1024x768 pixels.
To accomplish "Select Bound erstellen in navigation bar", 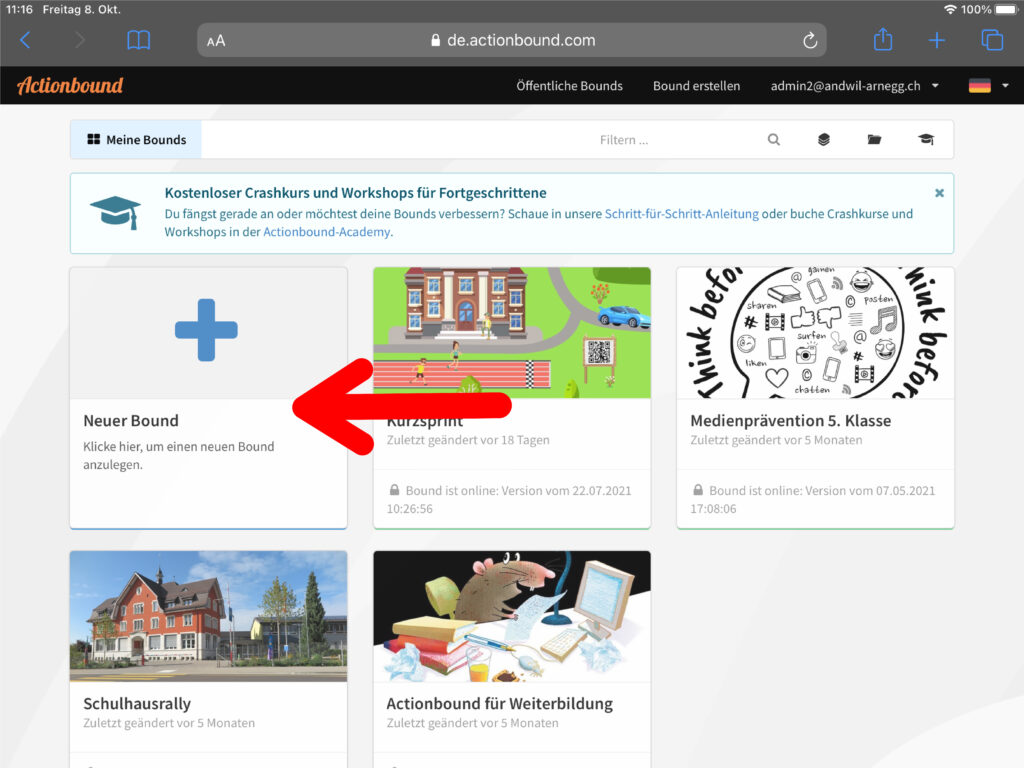I will (x=696, y=86).
